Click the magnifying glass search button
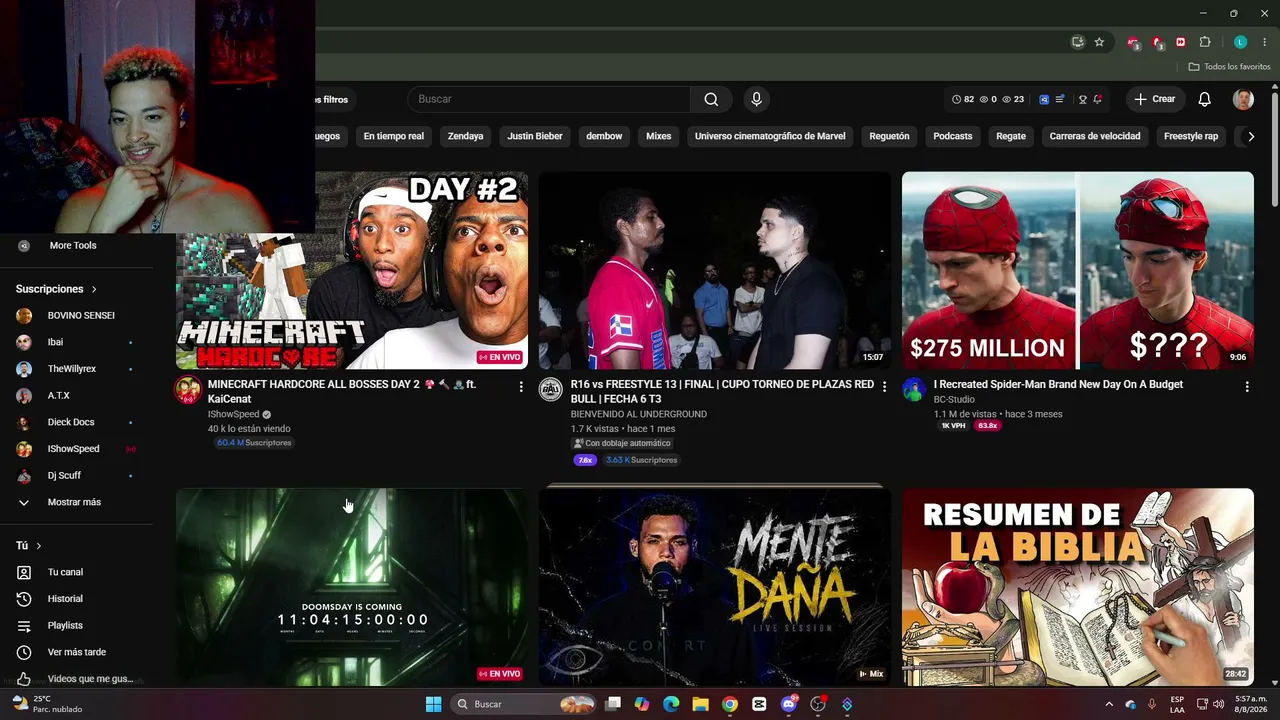Viewport: 1280px width, 720px height. (x=711, y=99)
